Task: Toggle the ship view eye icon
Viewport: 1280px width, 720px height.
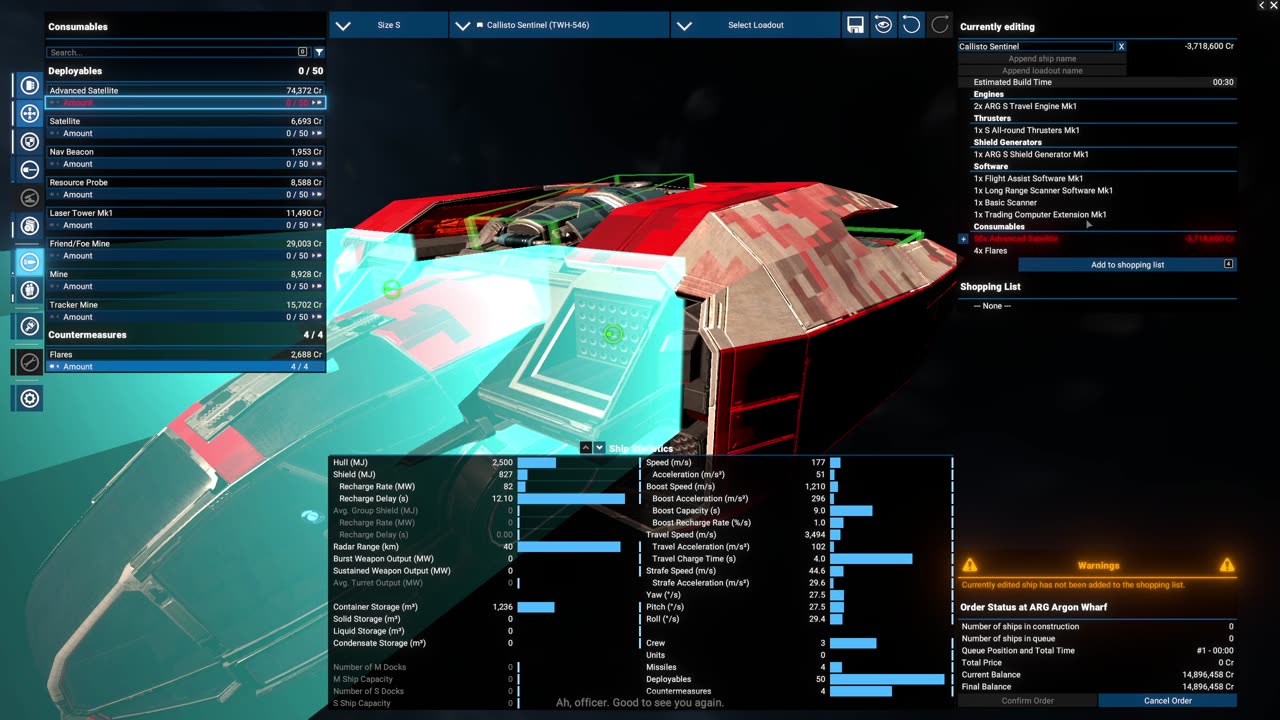Action: click(883, 25)
